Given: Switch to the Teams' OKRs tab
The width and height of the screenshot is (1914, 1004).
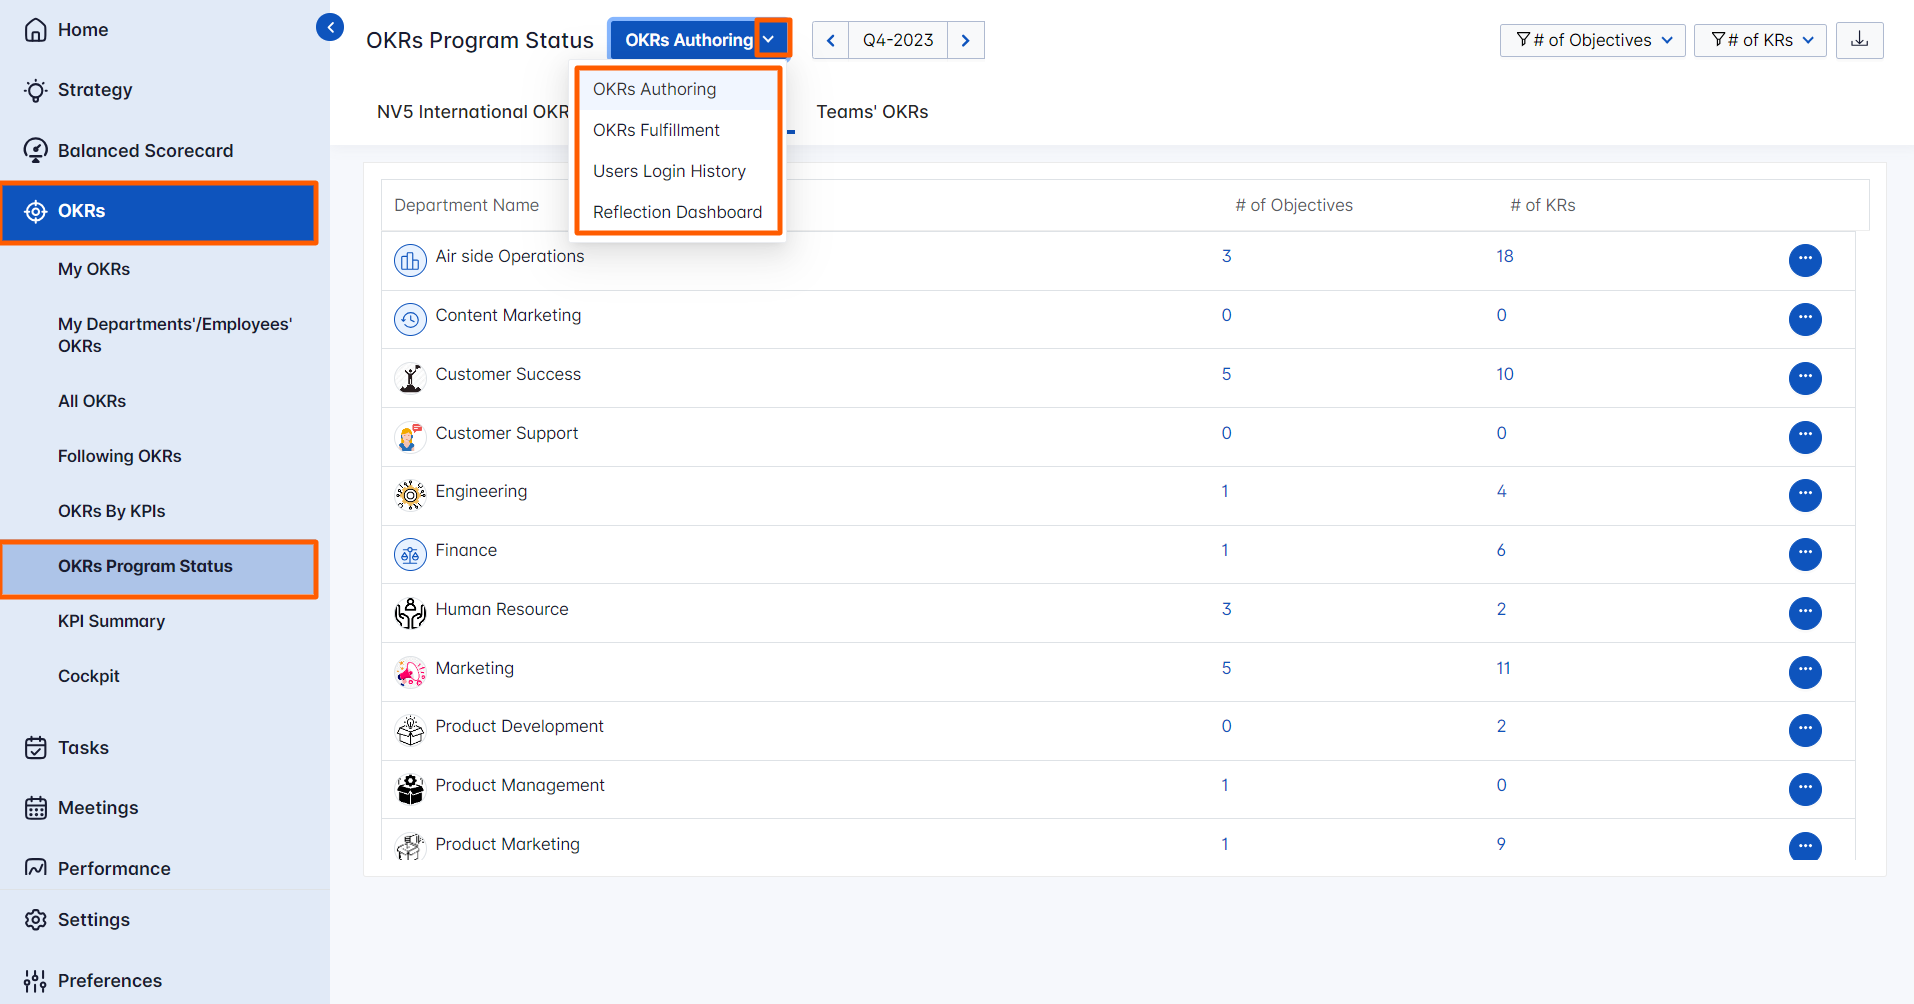Looking at the screenshot, I should tap(872, 112).
